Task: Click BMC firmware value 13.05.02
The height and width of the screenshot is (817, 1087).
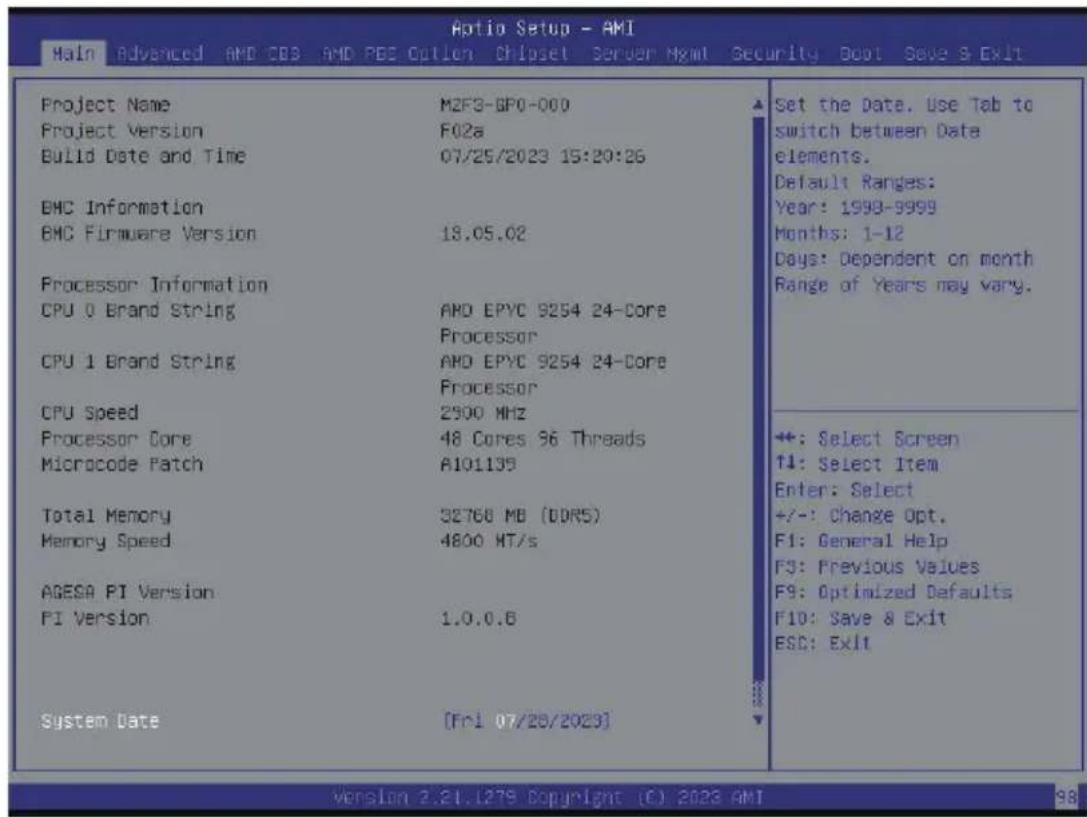Action: 483,234
